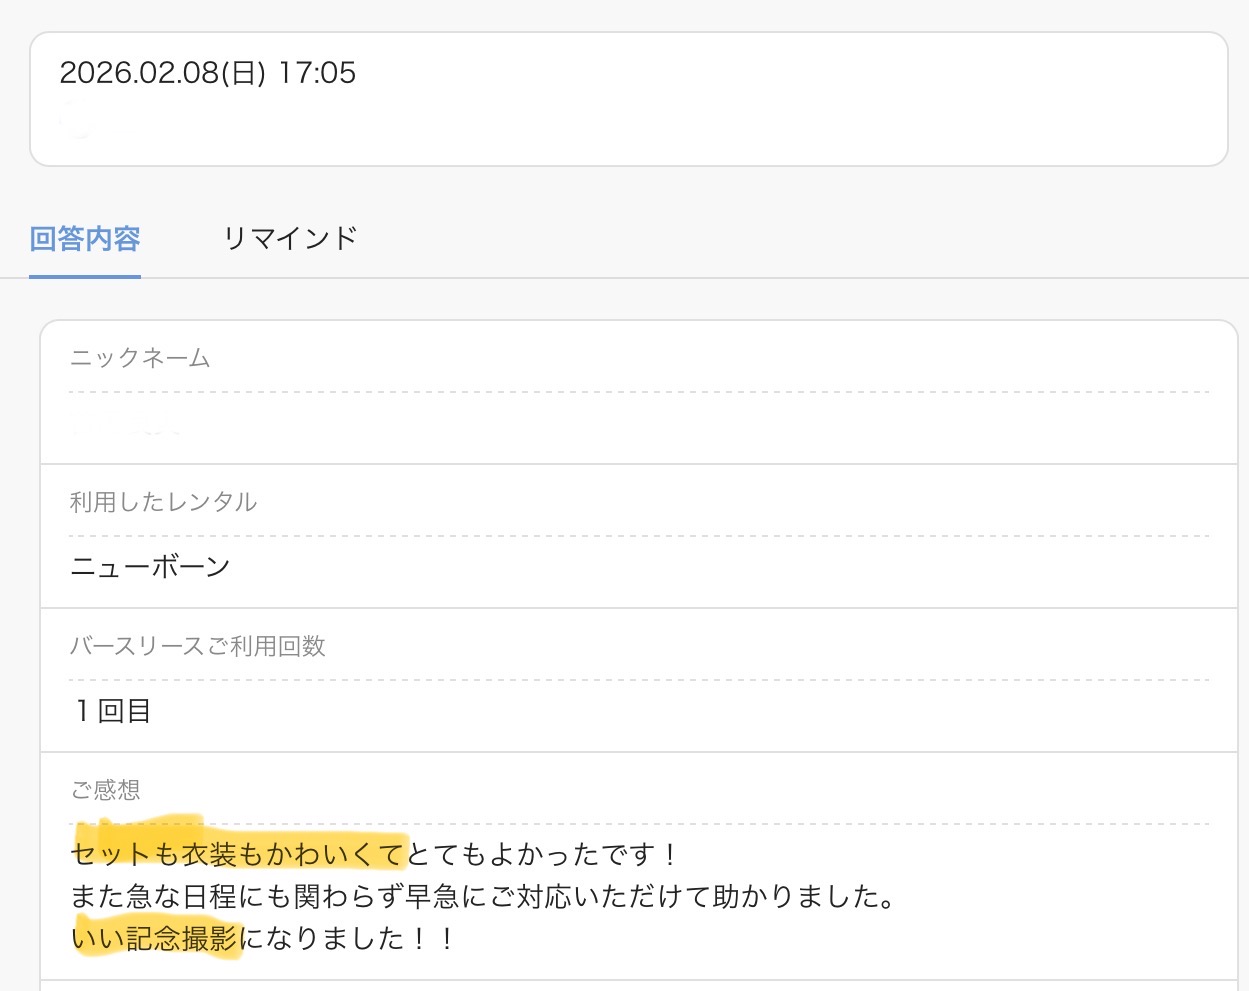
Task: Click highlighted text セットも衣装もかわいくて
Action: (x=238, y=854)
